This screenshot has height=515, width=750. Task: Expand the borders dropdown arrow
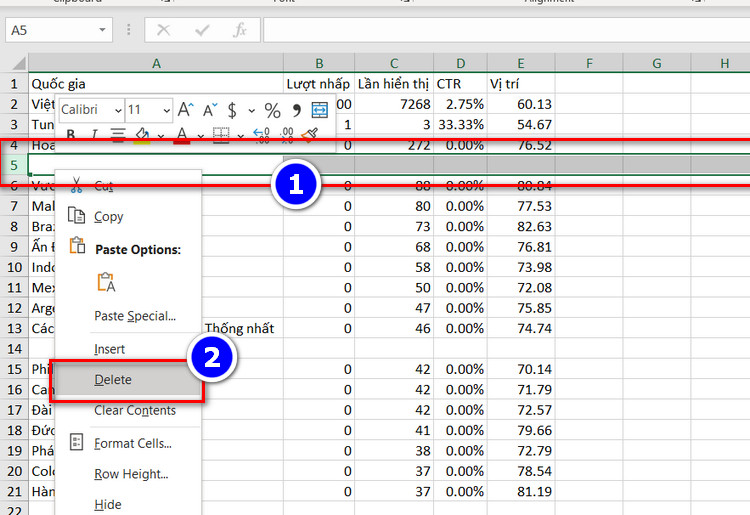[241, 137]
